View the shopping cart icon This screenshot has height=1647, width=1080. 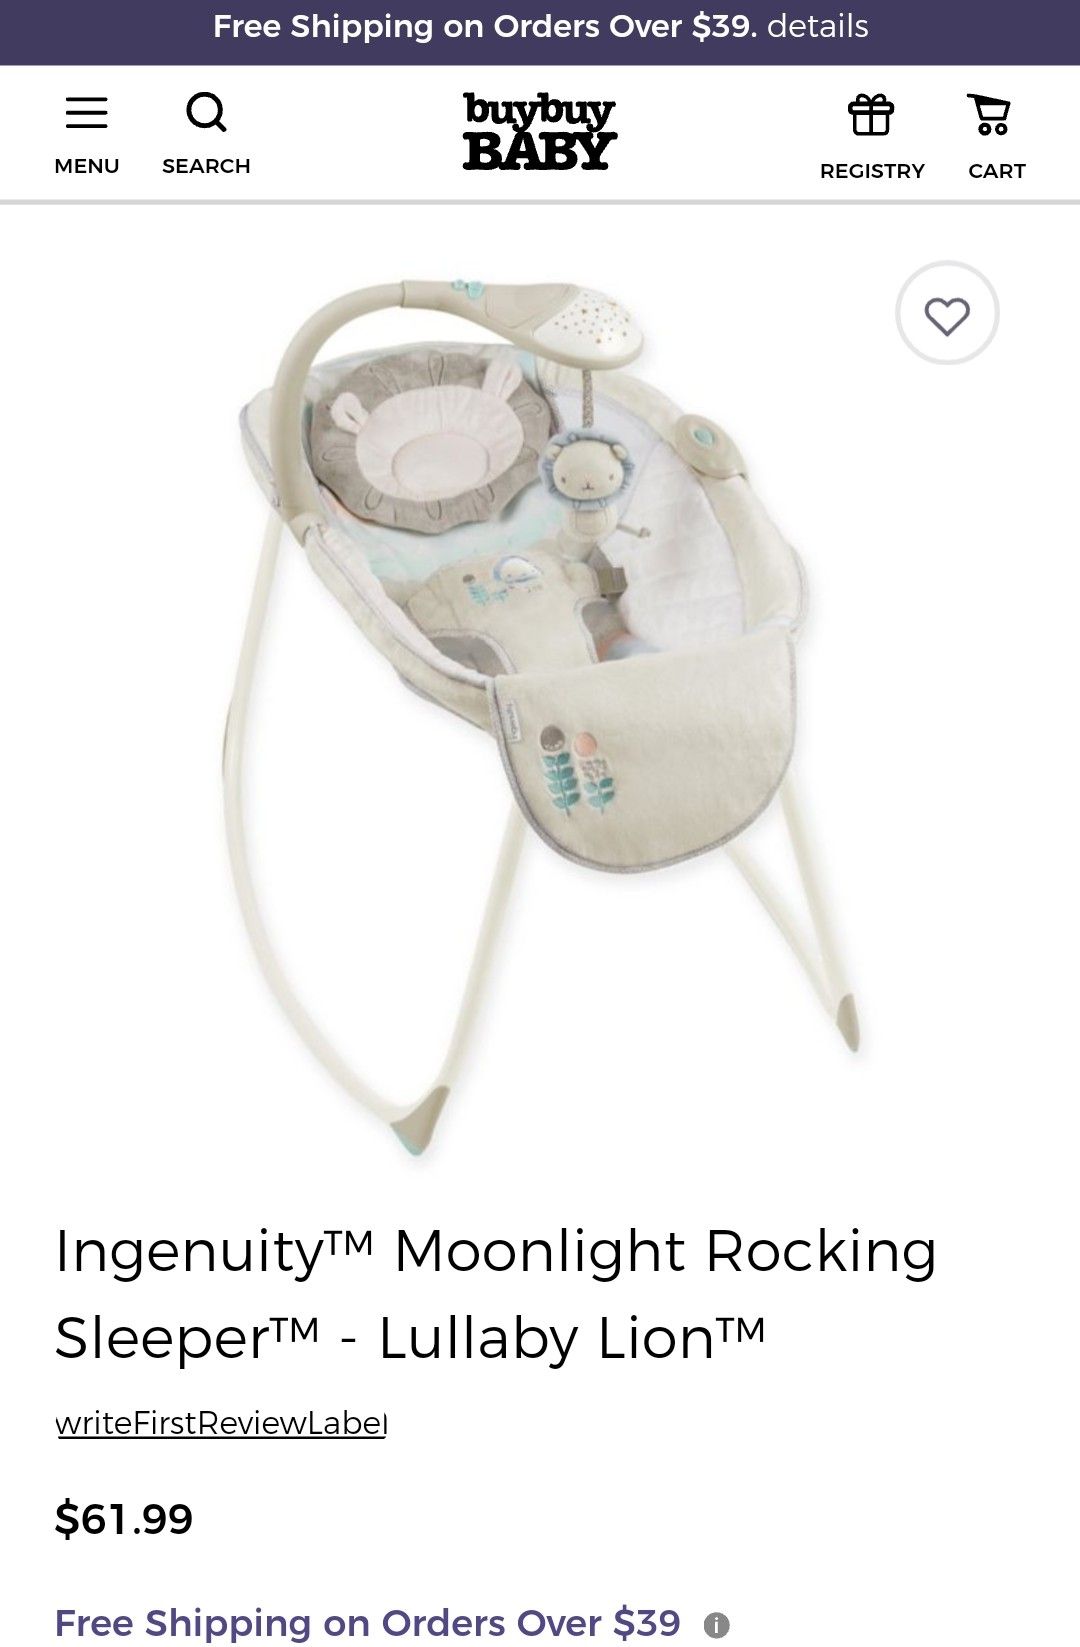pos(989,114)
